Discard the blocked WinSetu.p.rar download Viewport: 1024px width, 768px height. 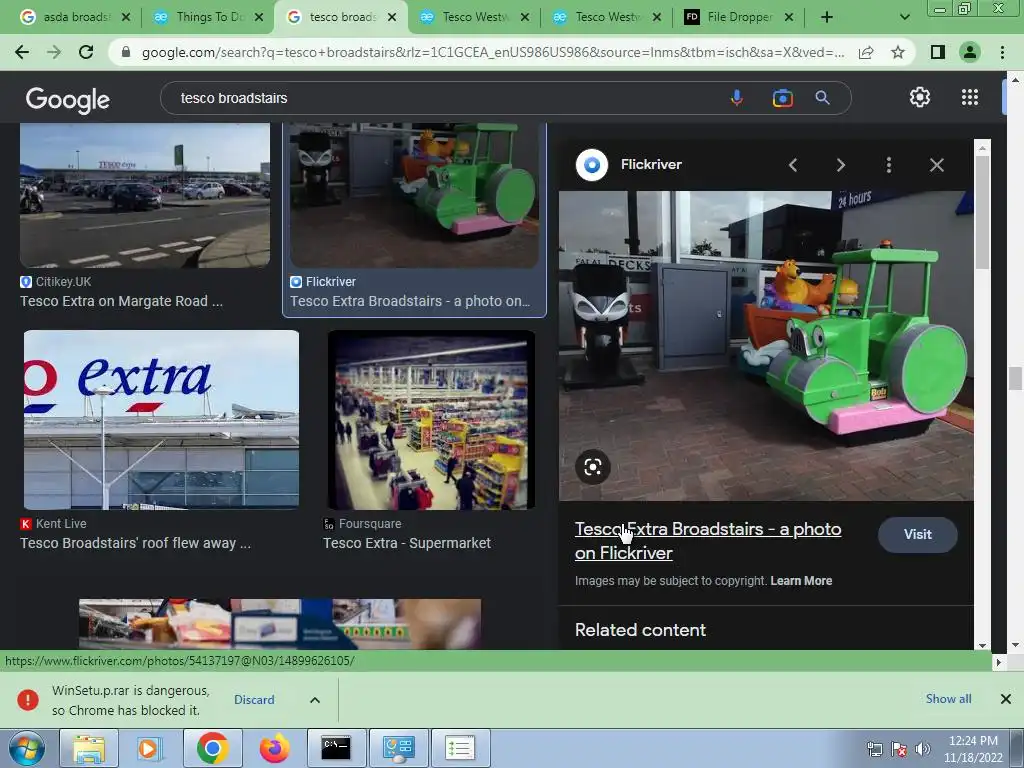coord(254,699)
